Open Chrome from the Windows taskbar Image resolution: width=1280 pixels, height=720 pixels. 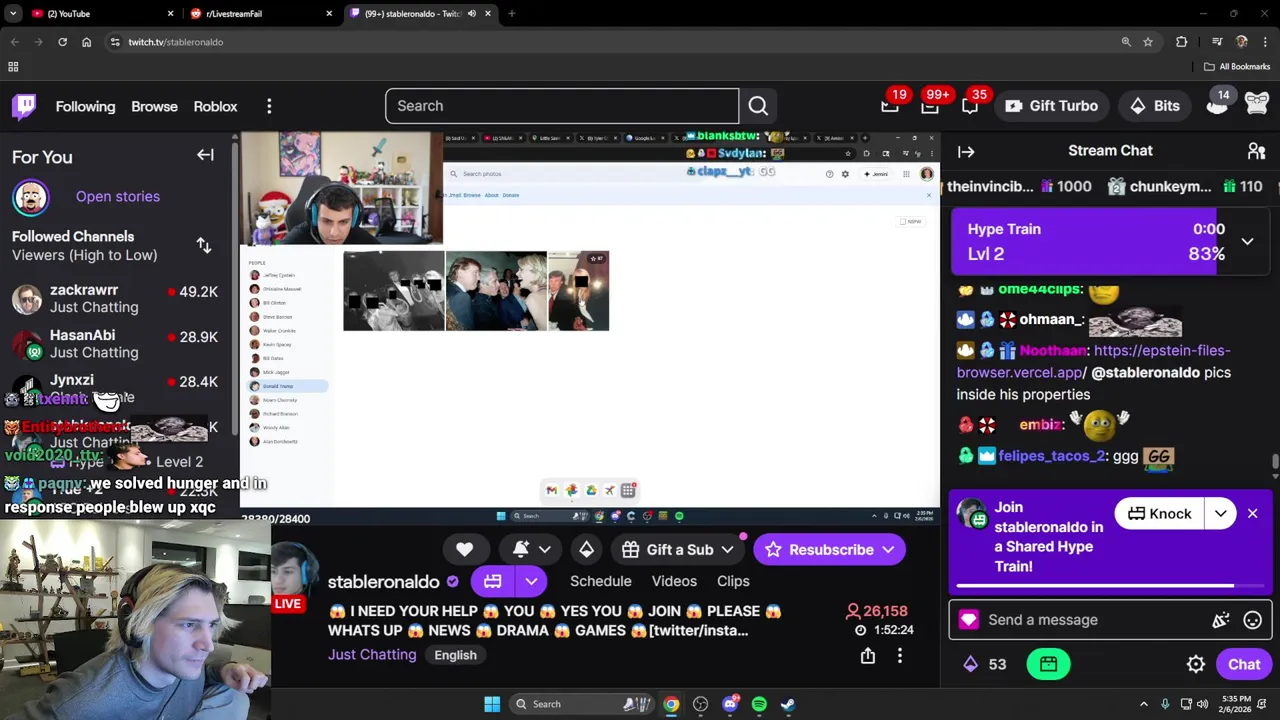[671, 704]
